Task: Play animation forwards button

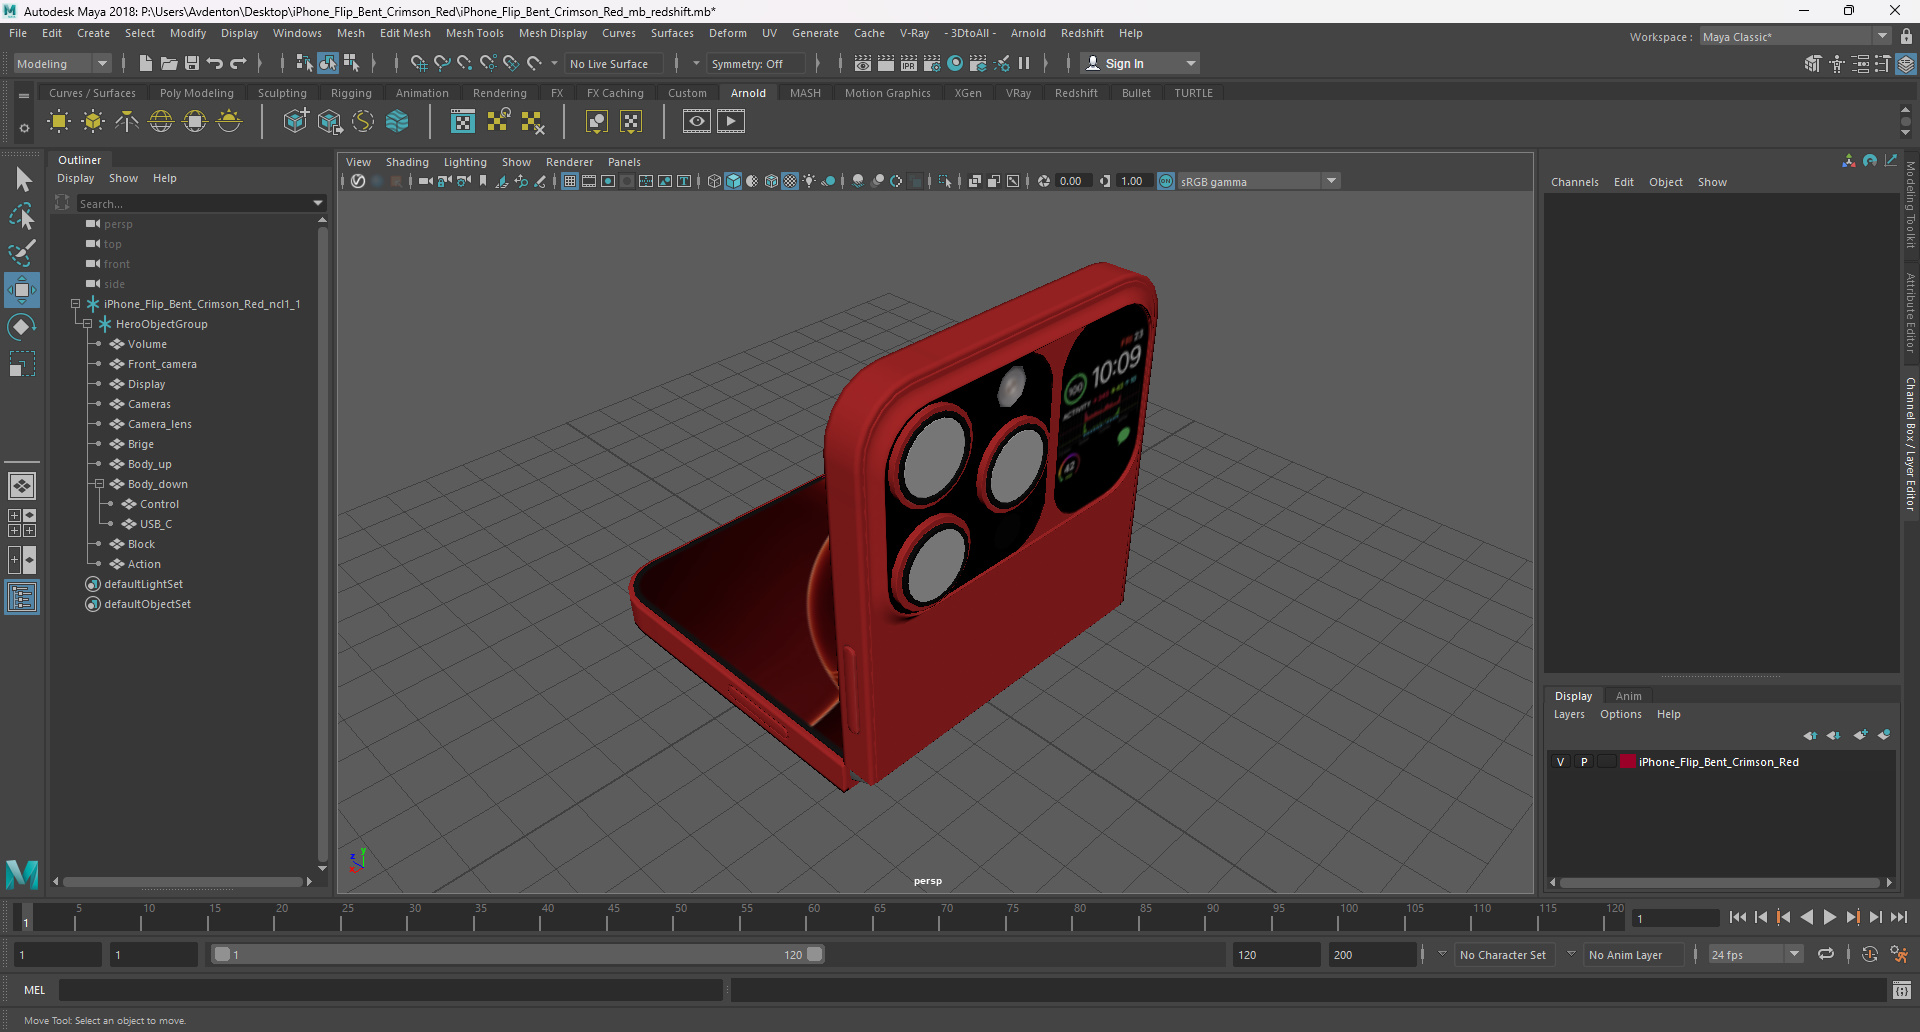Action: point(1829,917)
